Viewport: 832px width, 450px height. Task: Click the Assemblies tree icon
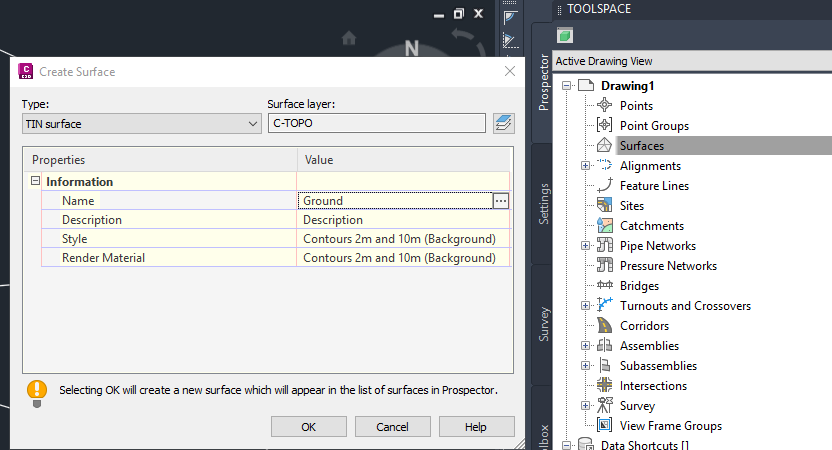point(604,345)
